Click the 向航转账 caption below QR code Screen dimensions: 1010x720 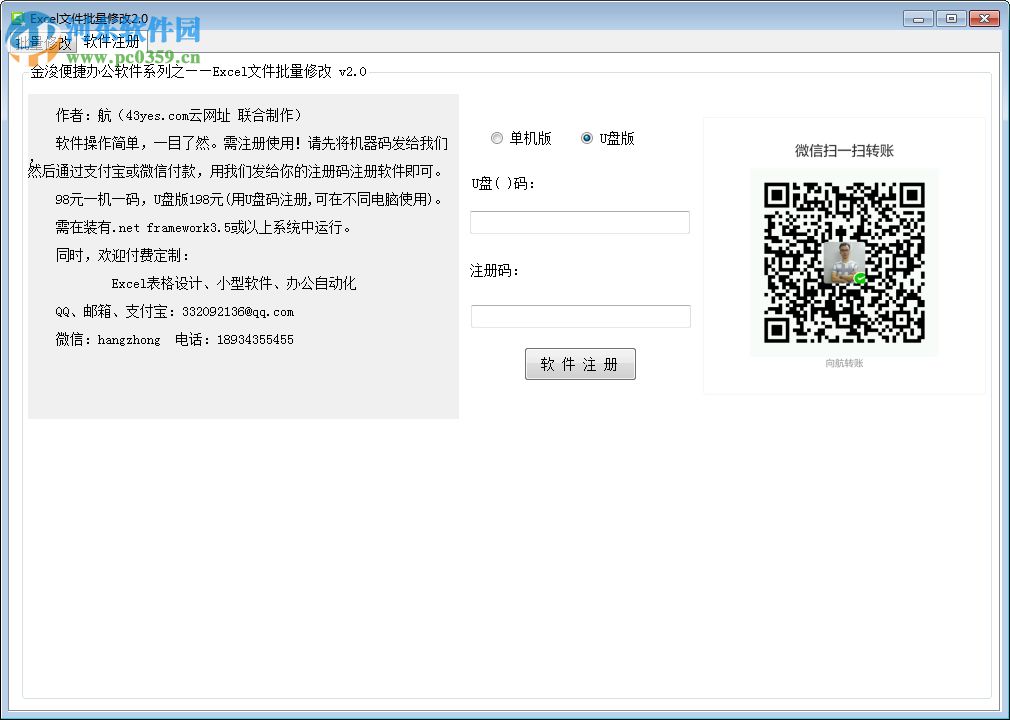[x=844, y=363]
